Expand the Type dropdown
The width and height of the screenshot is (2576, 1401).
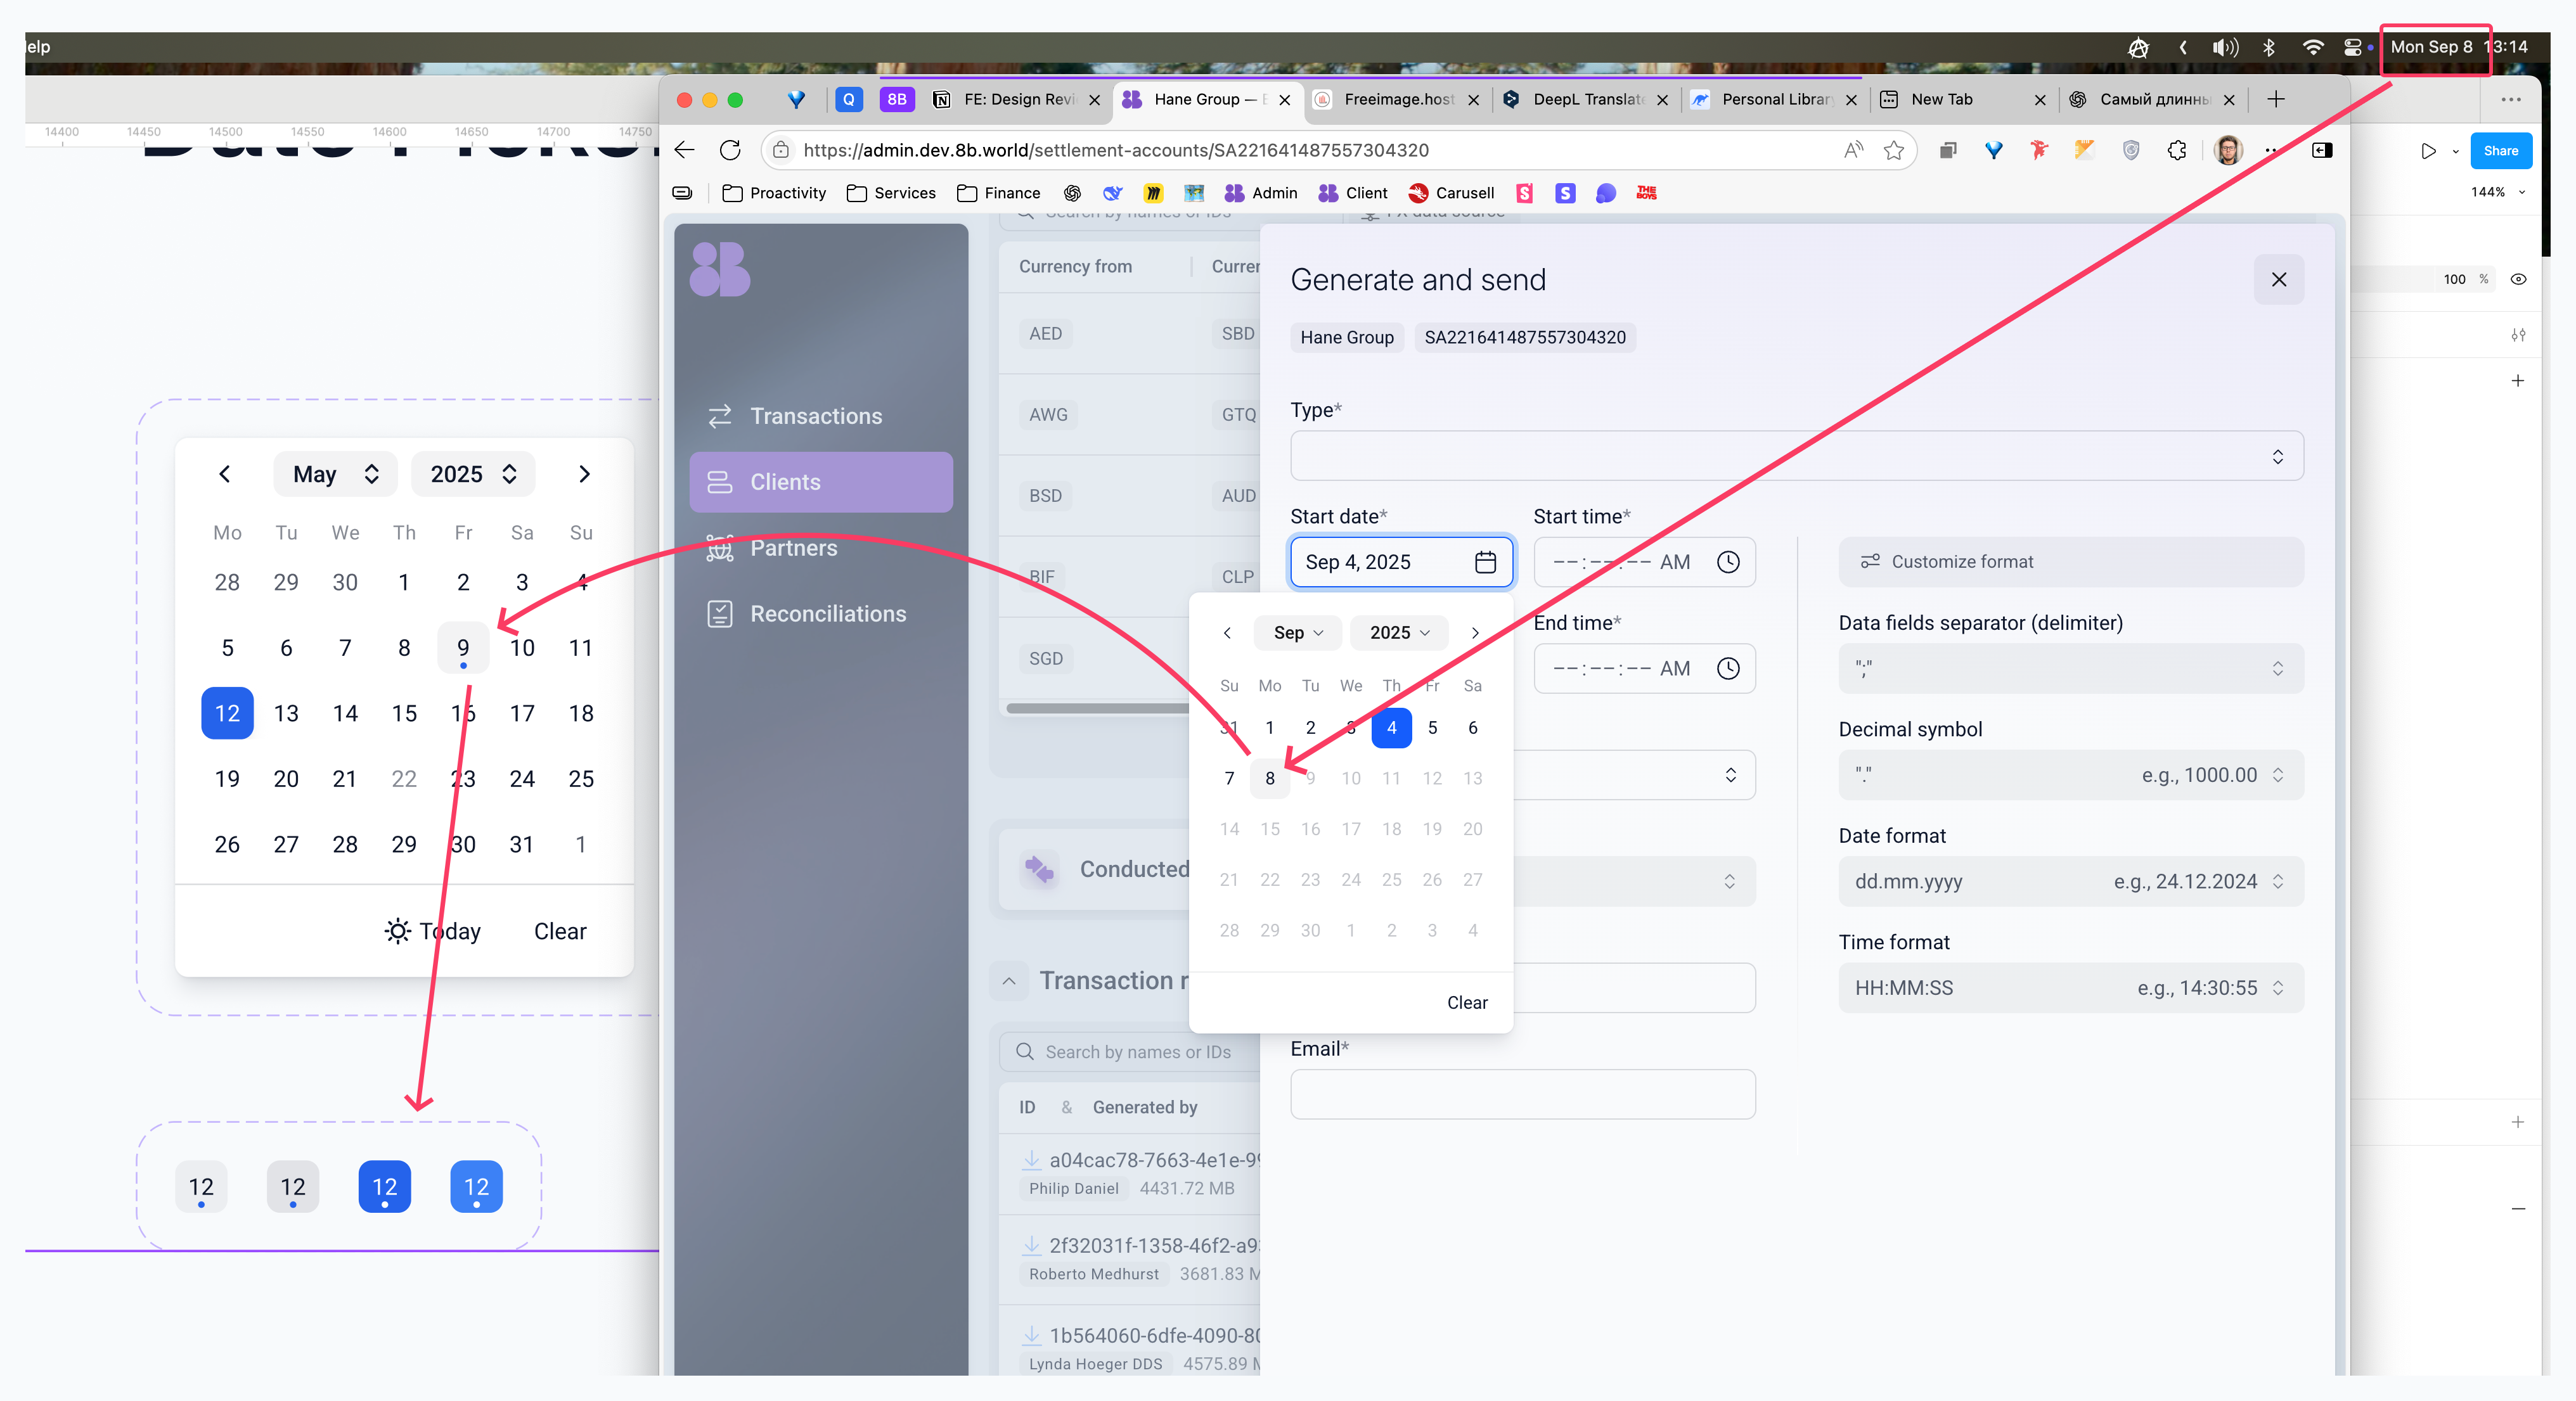[x=1797, y=456]
